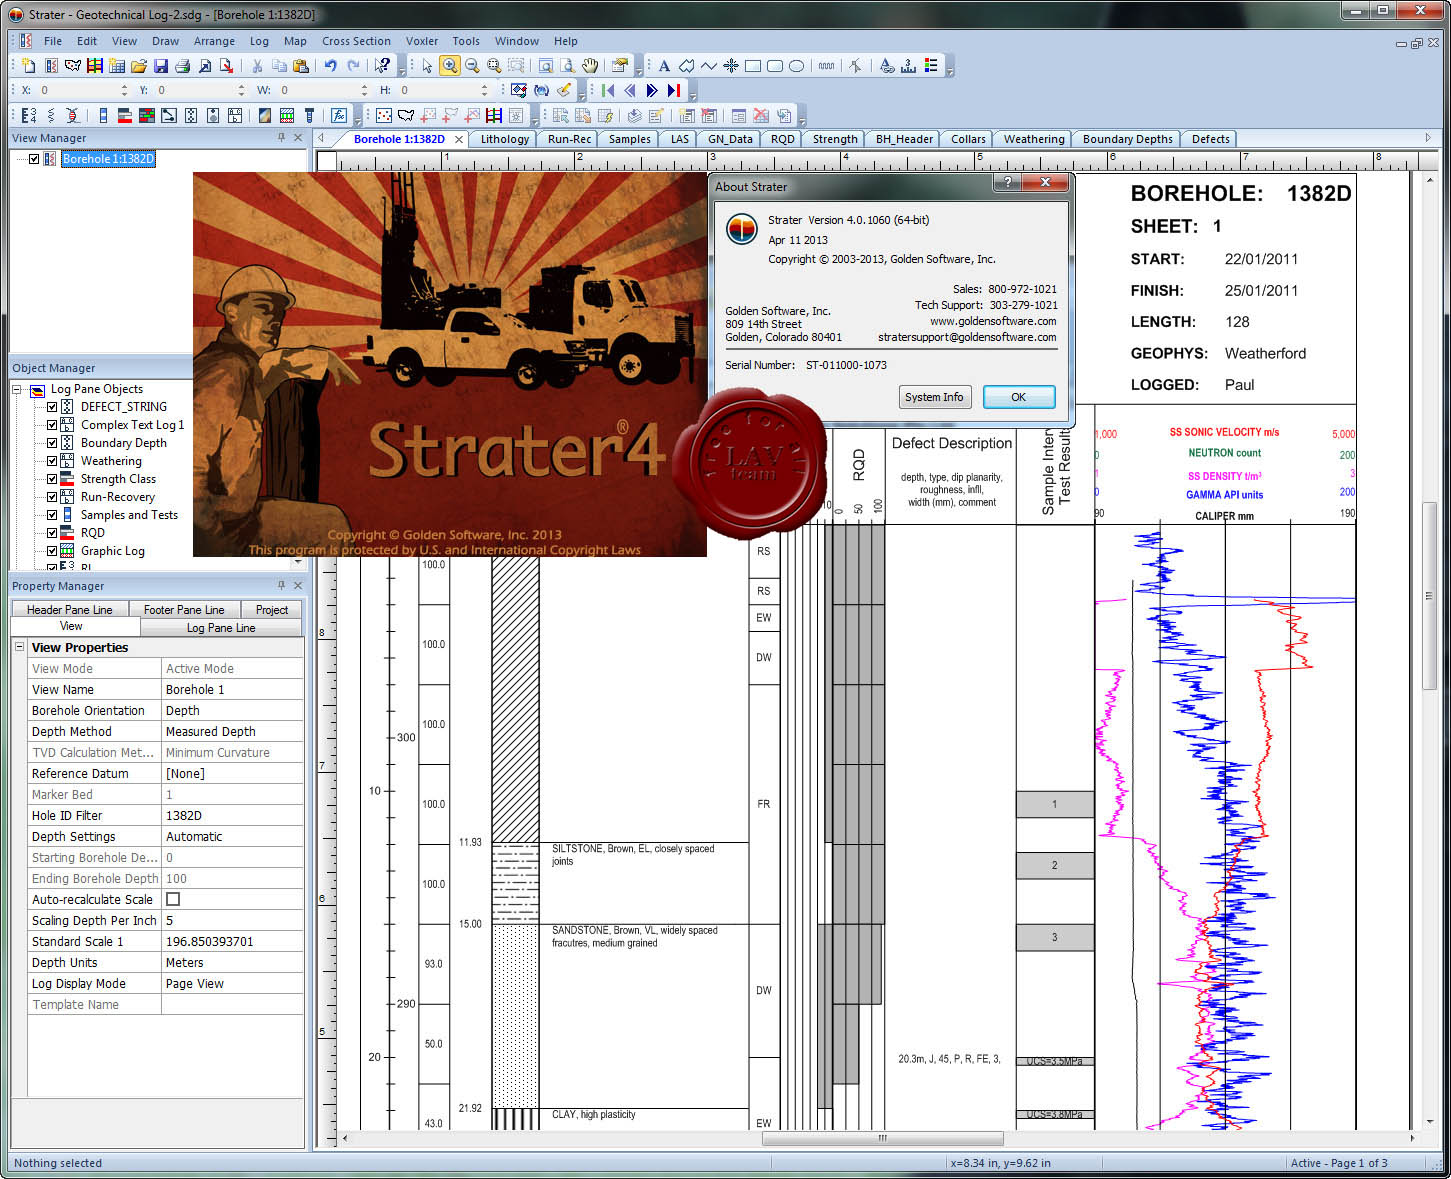
Task: Open the Borehole Orientation value dropdown
Action: click(232, 710)
